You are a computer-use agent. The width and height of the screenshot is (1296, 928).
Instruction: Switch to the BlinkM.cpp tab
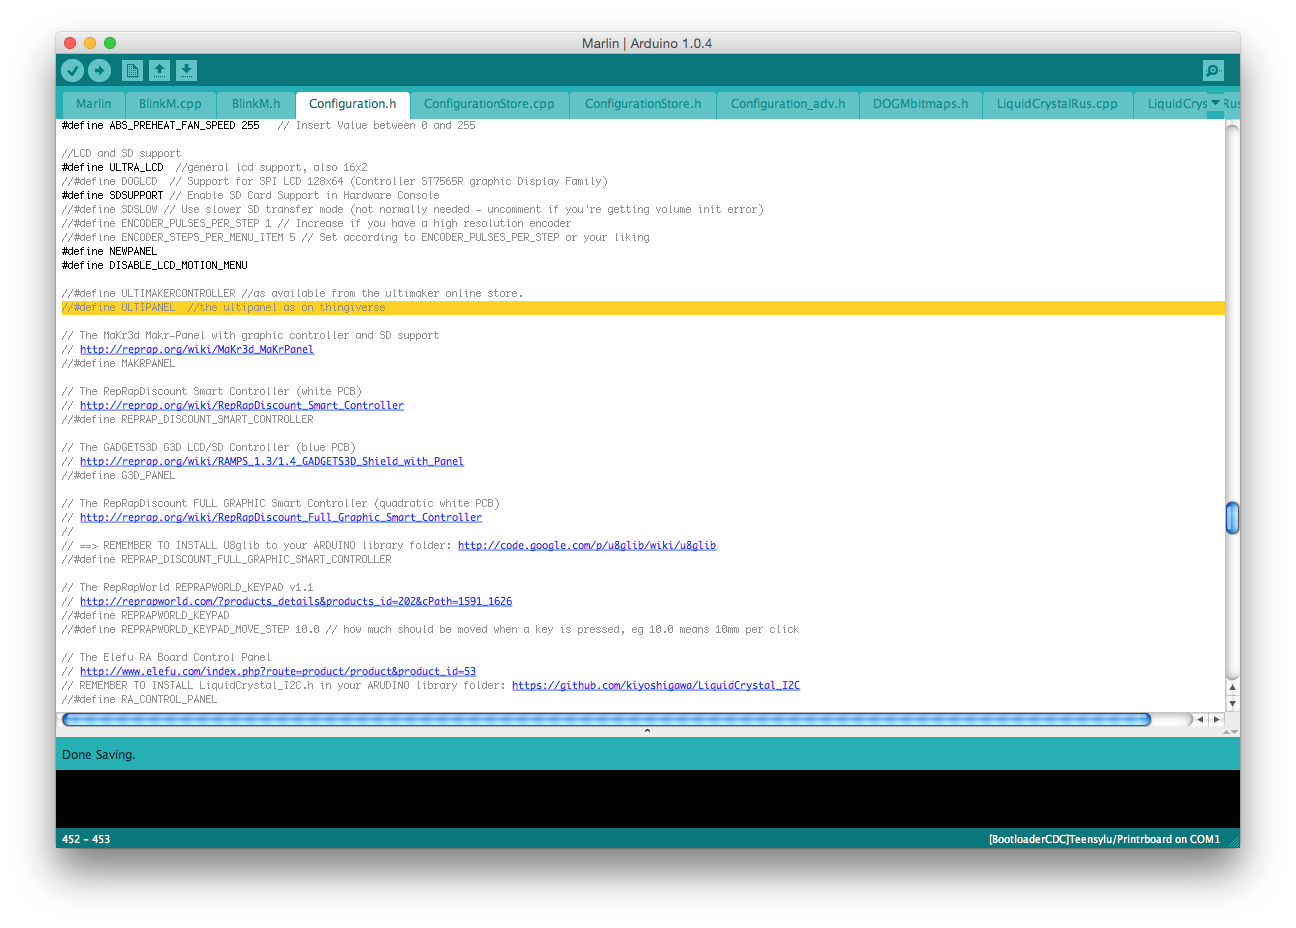tap(170, 104)
